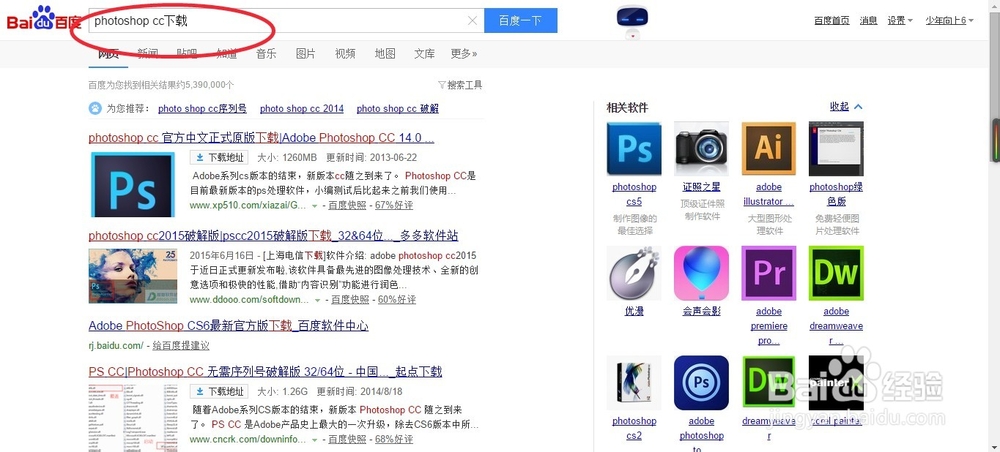Image resolution: width=1000 pixels, height=452 pixels.
Task: Click thumbnail of photoshop cc2015 result
Action: 133,275
